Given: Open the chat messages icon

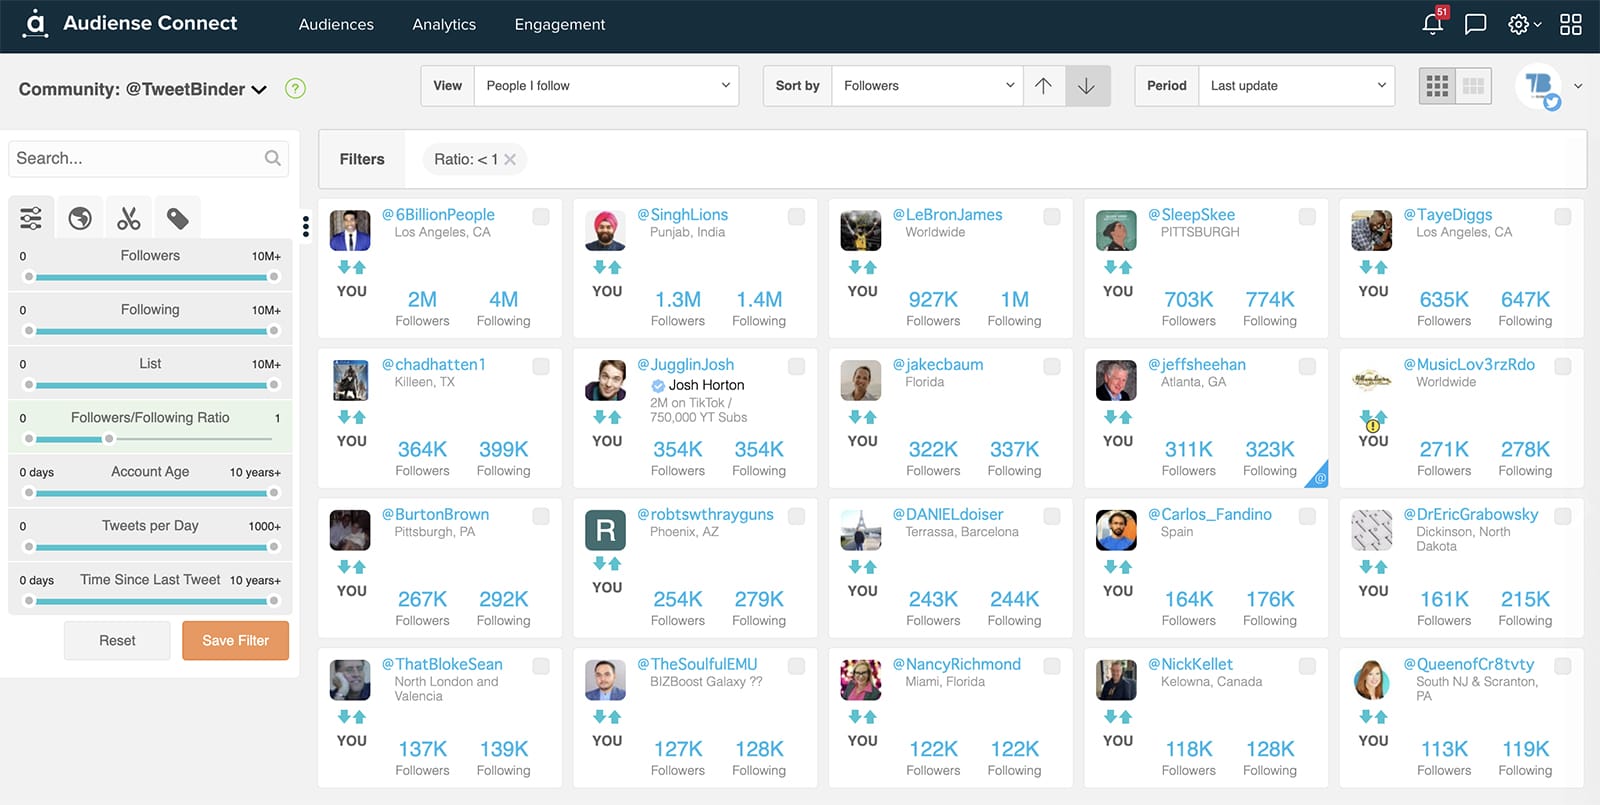Looking at the screenshot, I should point(1475,24).
